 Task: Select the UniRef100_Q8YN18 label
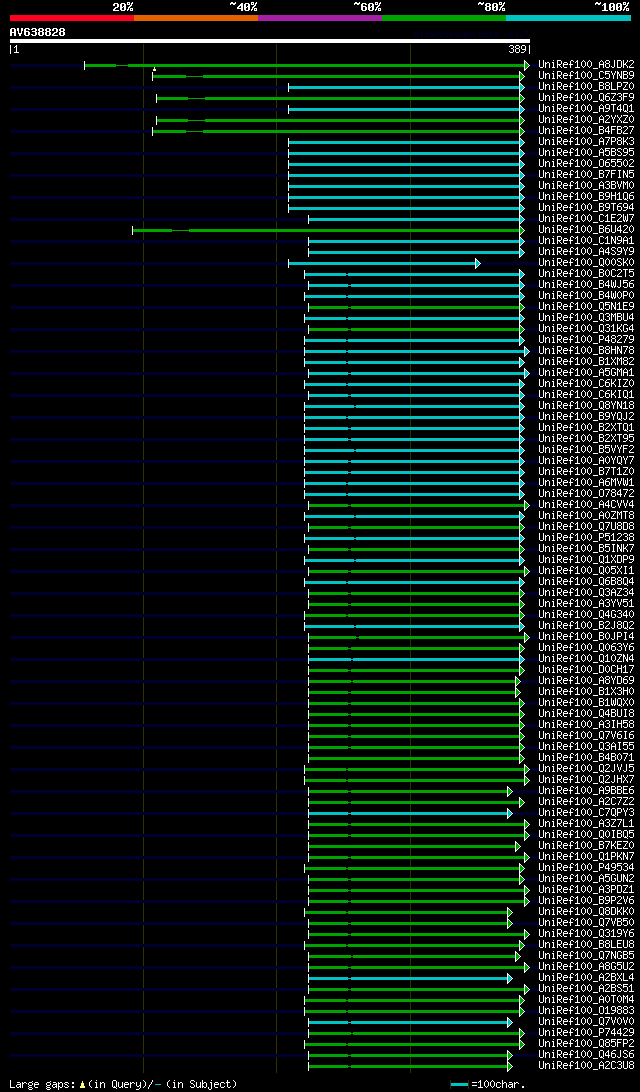[586, 405]
